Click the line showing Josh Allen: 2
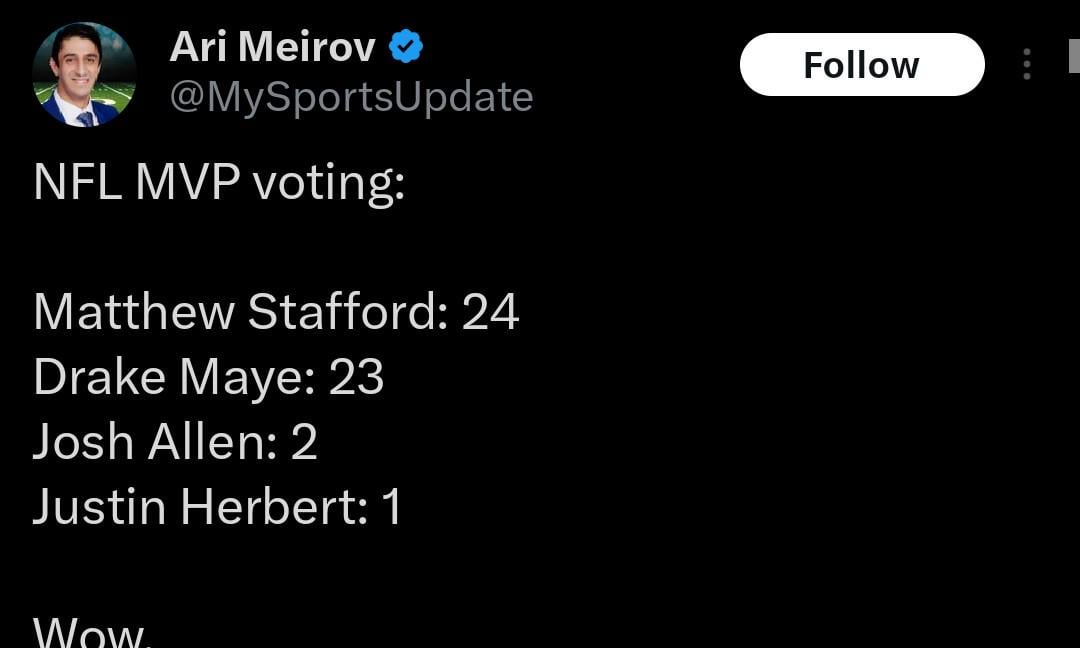 [x=176, y=441]
